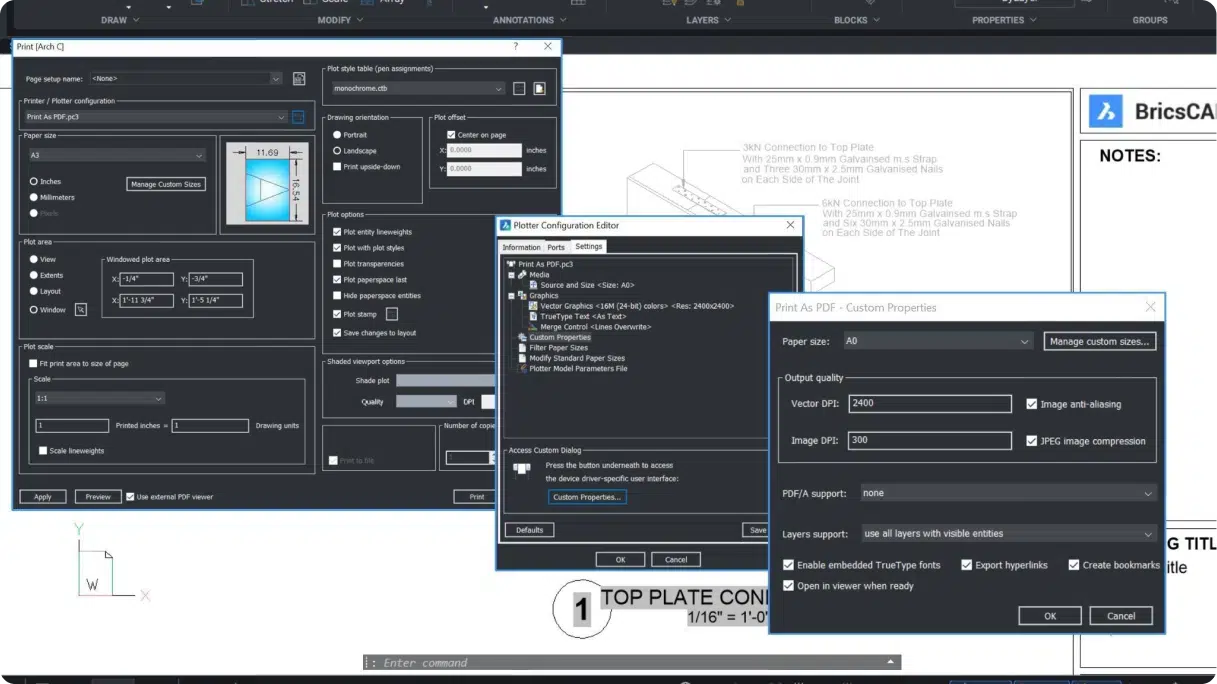This screenshot has height=684, width=1217.
Task: Open plotter configuration editor icon next to Print As PDF.pc3
Action: [x=297, y=117]
